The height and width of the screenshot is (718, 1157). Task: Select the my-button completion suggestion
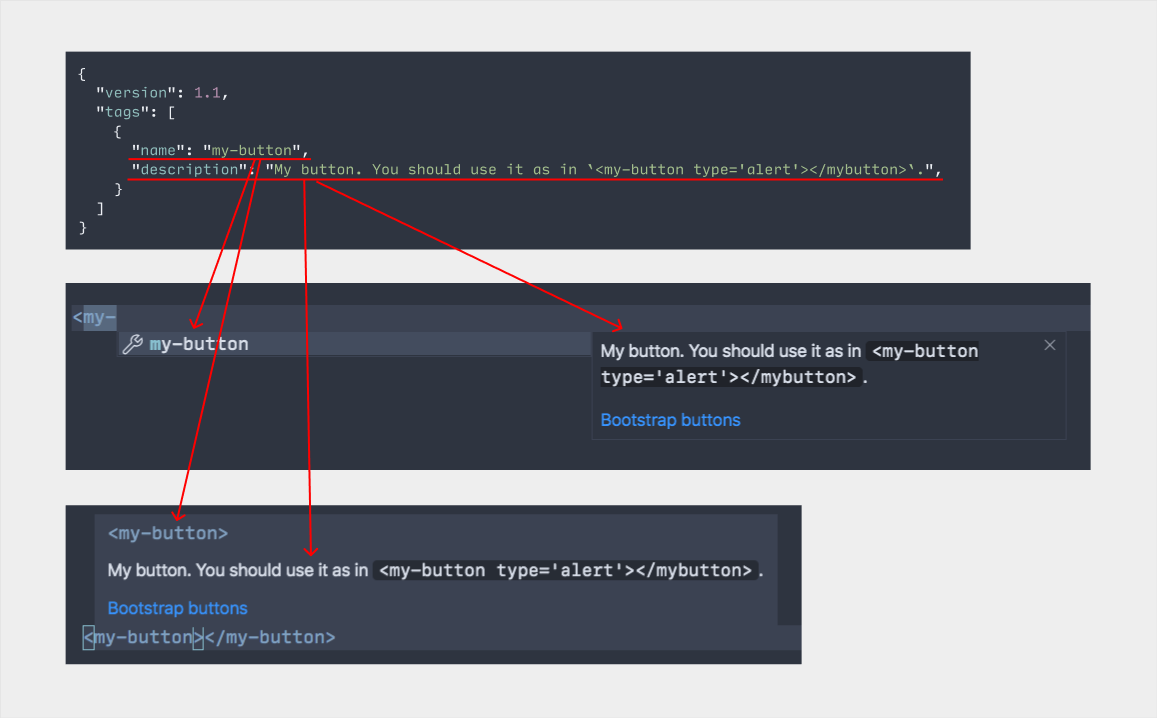199,344
